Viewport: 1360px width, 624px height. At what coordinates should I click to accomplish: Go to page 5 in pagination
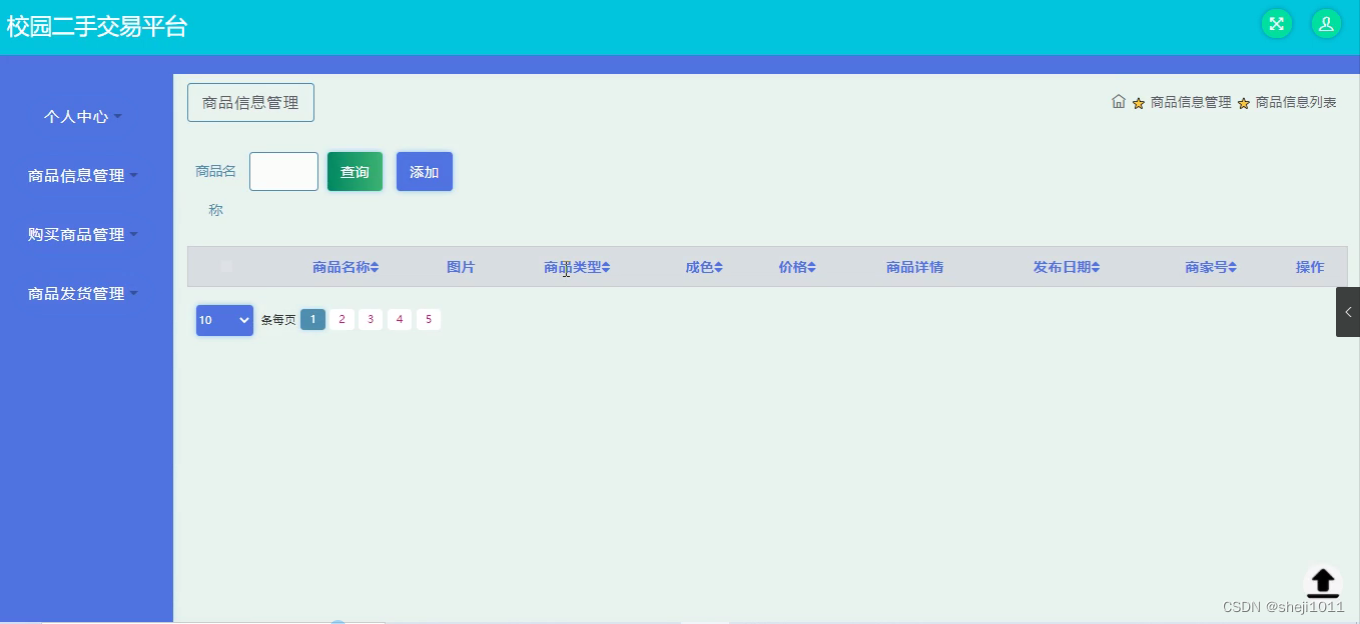[429, 319]
